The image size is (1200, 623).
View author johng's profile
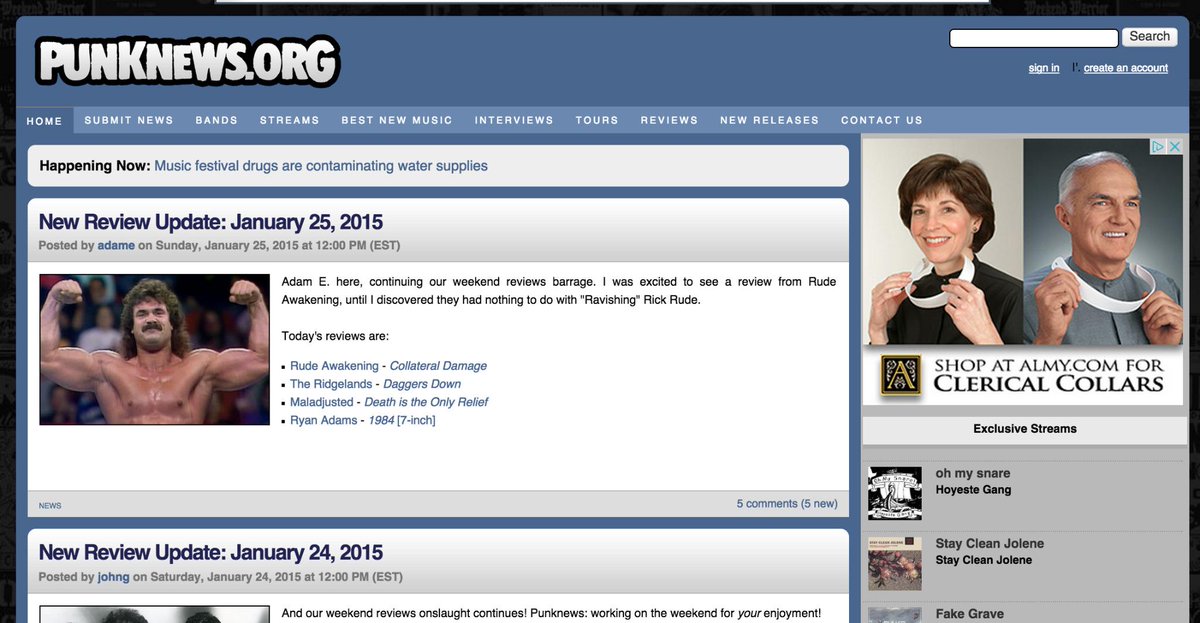113,577
